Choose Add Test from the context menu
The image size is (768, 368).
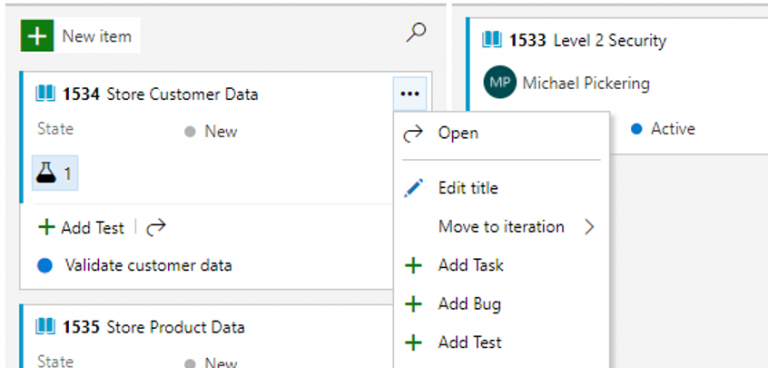pyautogui.click(x=501, y=343)
